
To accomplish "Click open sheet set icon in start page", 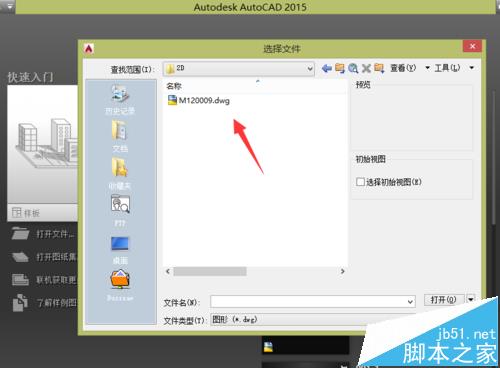I will [20, 257].
